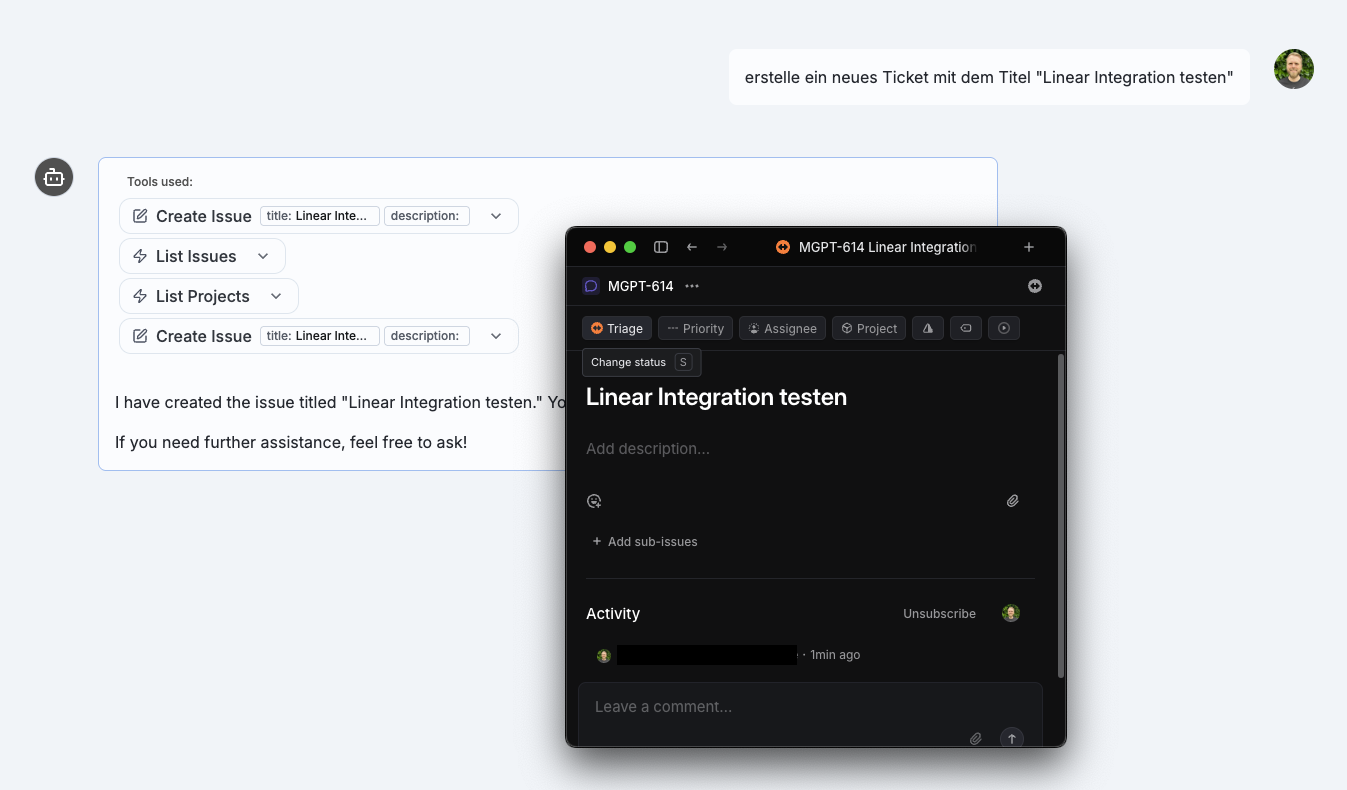Open the estimate triangle icon button
Screen dimensions: 1347x790
coord(928,328)
